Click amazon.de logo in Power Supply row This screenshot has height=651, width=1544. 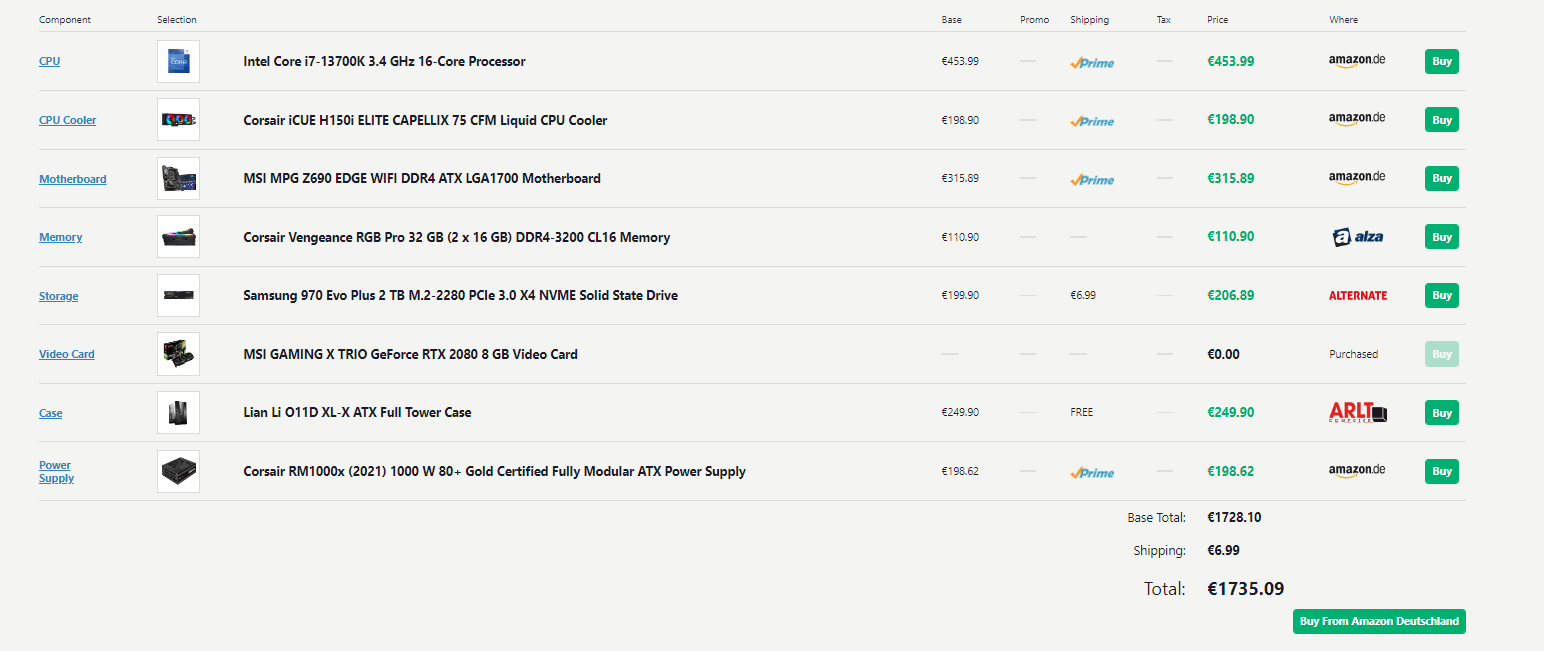coord(1357,470)
